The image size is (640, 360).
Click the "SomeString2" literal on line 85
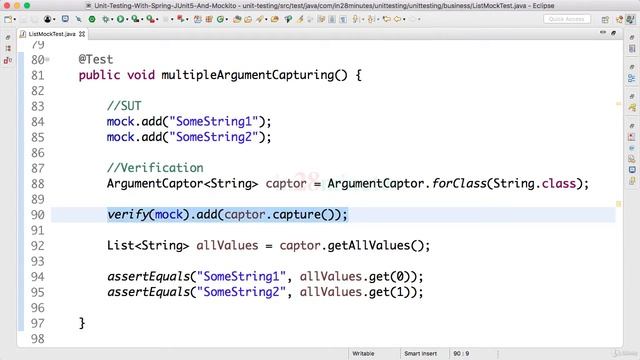point(214,137)
